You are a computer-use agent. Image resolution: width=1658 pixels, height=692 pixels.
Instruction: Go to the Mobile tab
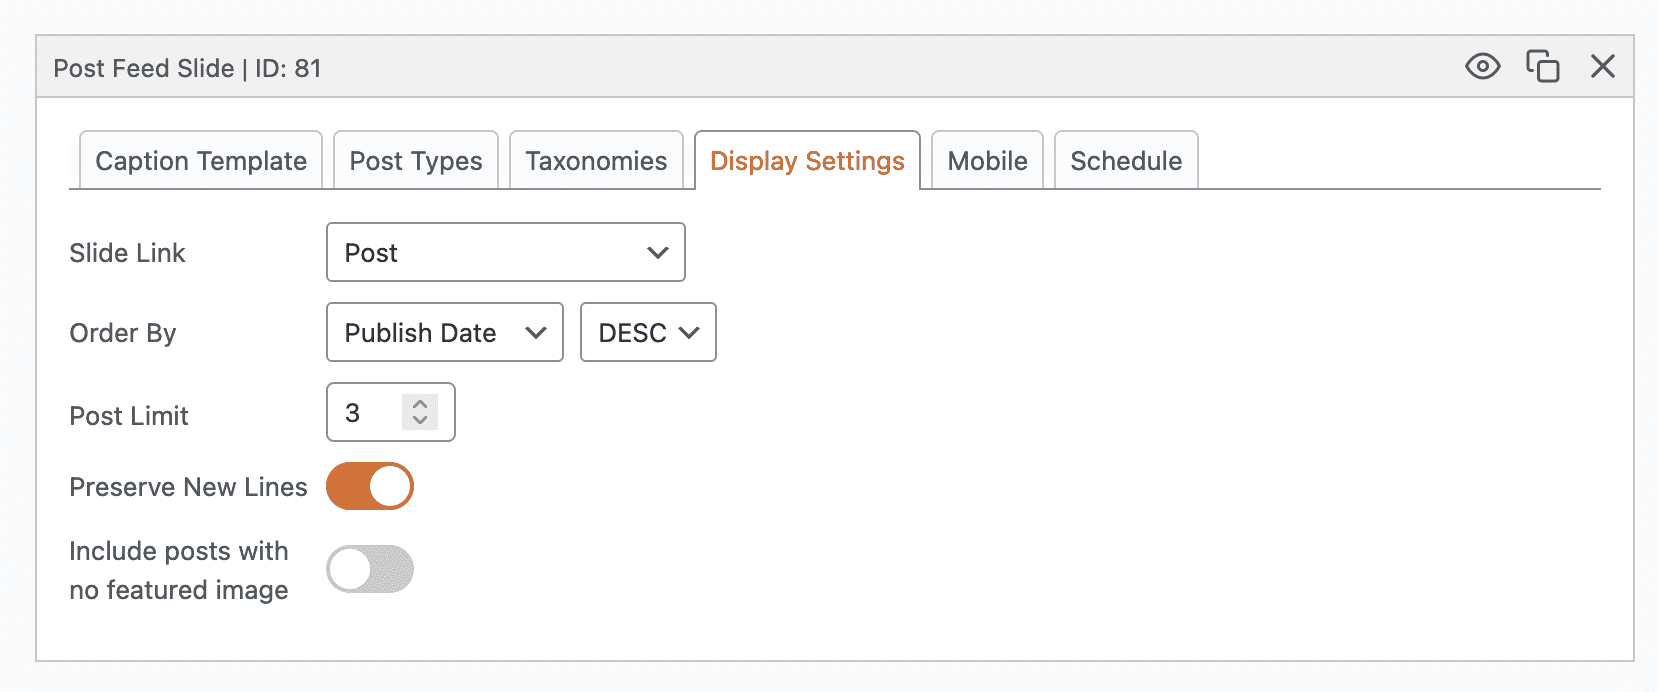[x=987, y=161]
